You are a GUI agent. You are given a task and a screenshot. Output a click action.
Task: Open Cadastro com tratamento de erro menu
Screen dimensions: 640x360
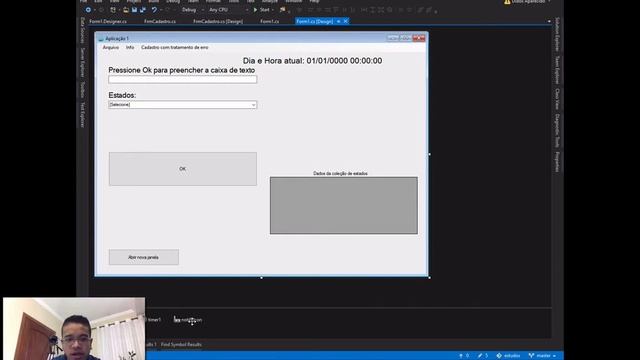[175, 47]
